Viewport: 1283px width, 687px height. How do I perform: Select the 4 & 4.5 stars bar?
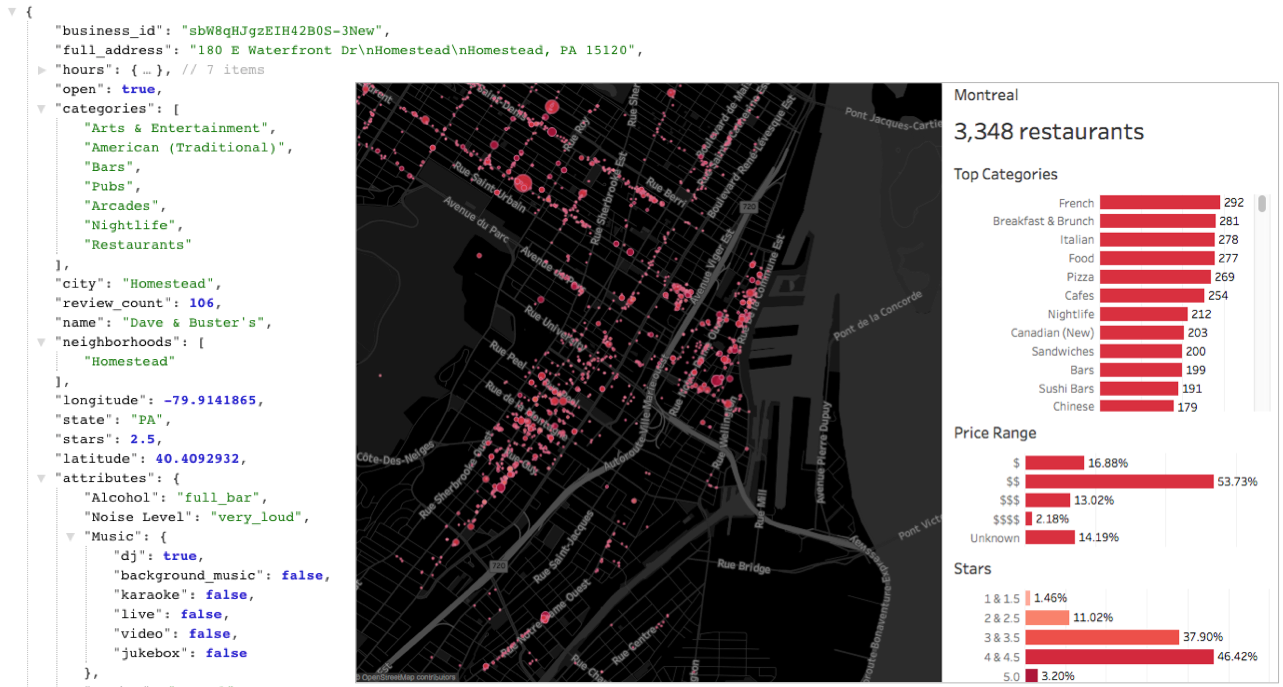(x=1120, y=656)
